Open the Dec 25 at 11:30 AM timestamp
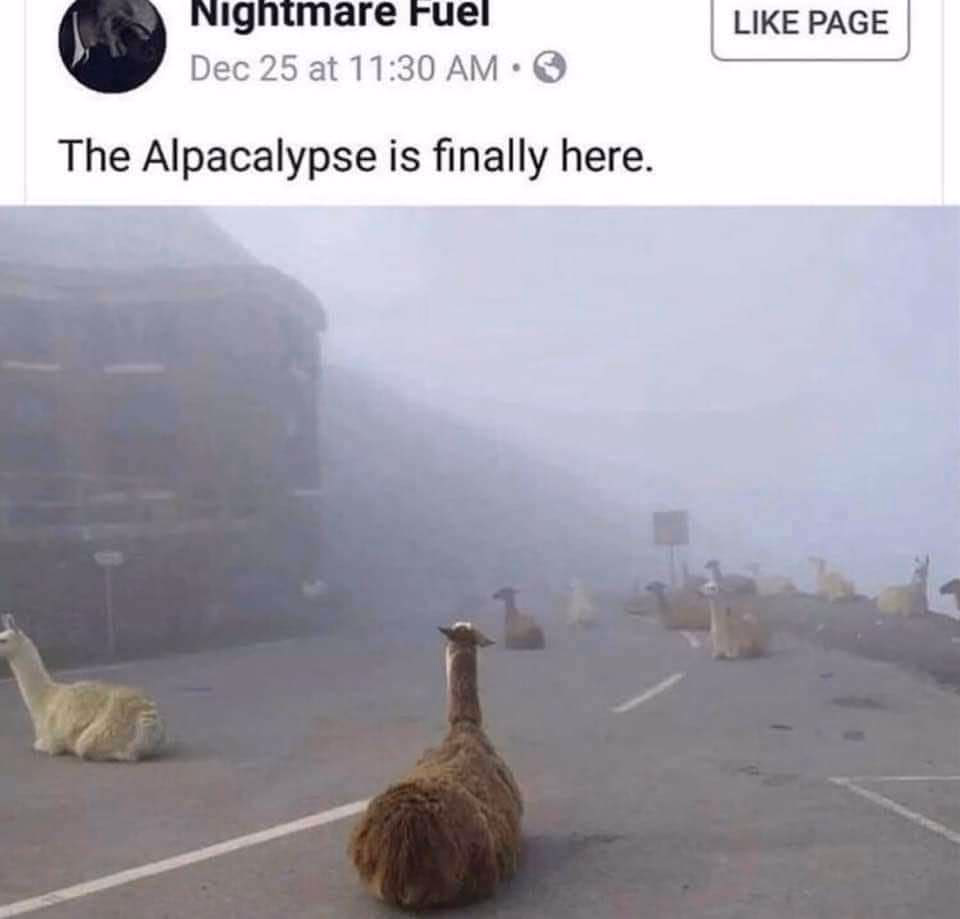The width and height of the screenshot is (960, 919). pyautogui.click(x=343, y=68)
